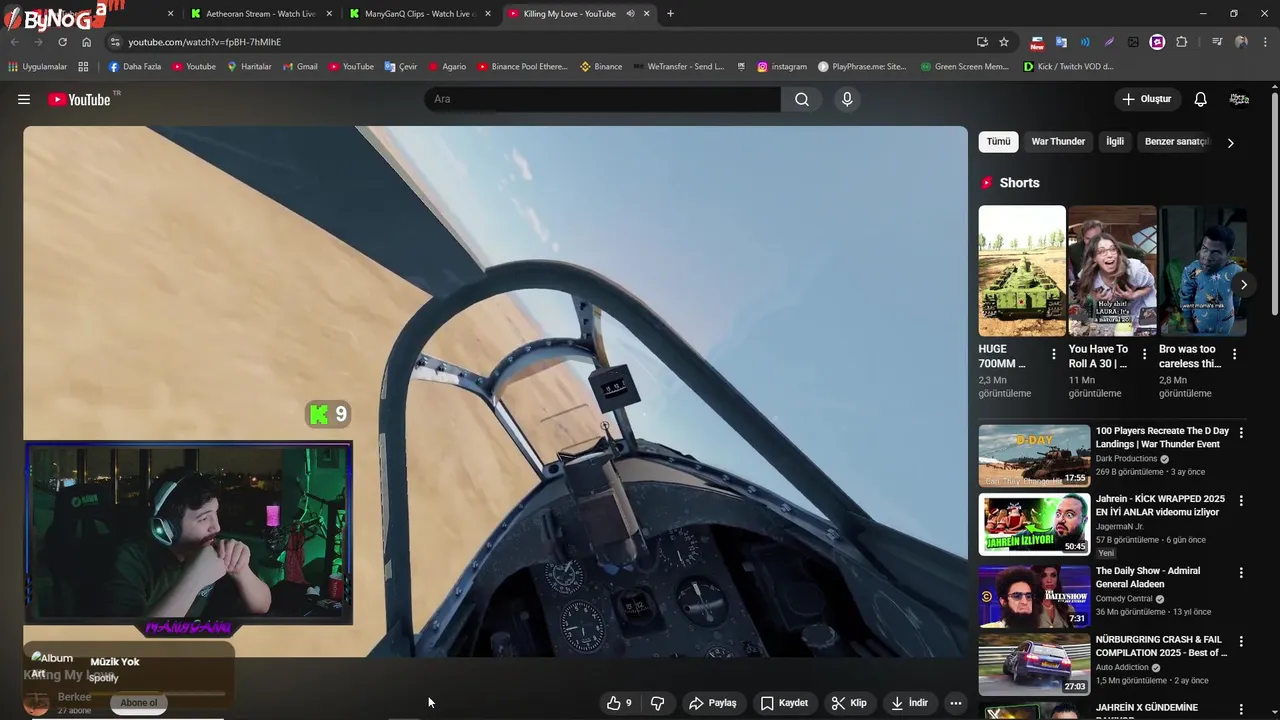Select the 'Benzer sanatçı' filter chip

tap(1177, 142)
